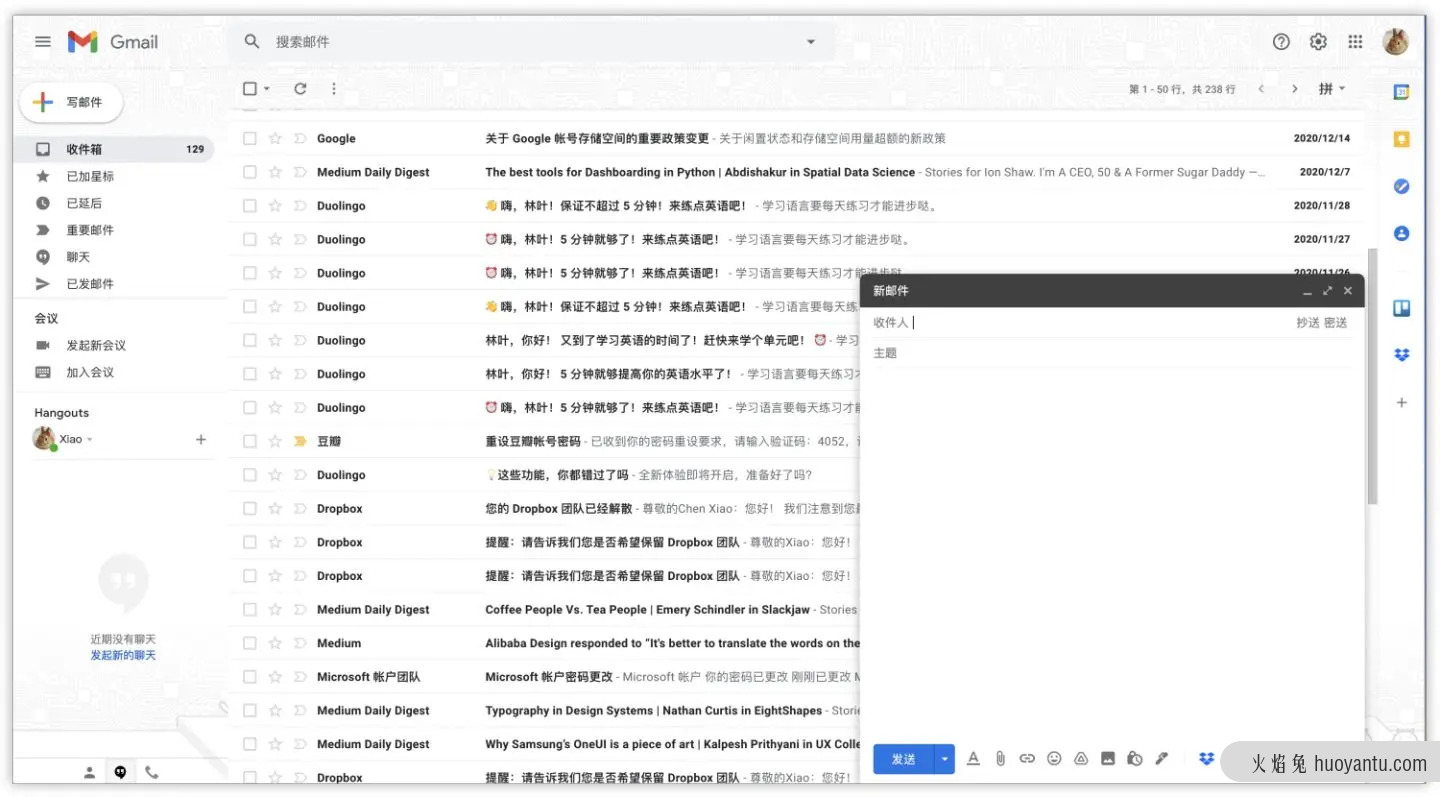Refresh the inbox
This screenshot has height=797, width=1440.
[x=300, y=89]
